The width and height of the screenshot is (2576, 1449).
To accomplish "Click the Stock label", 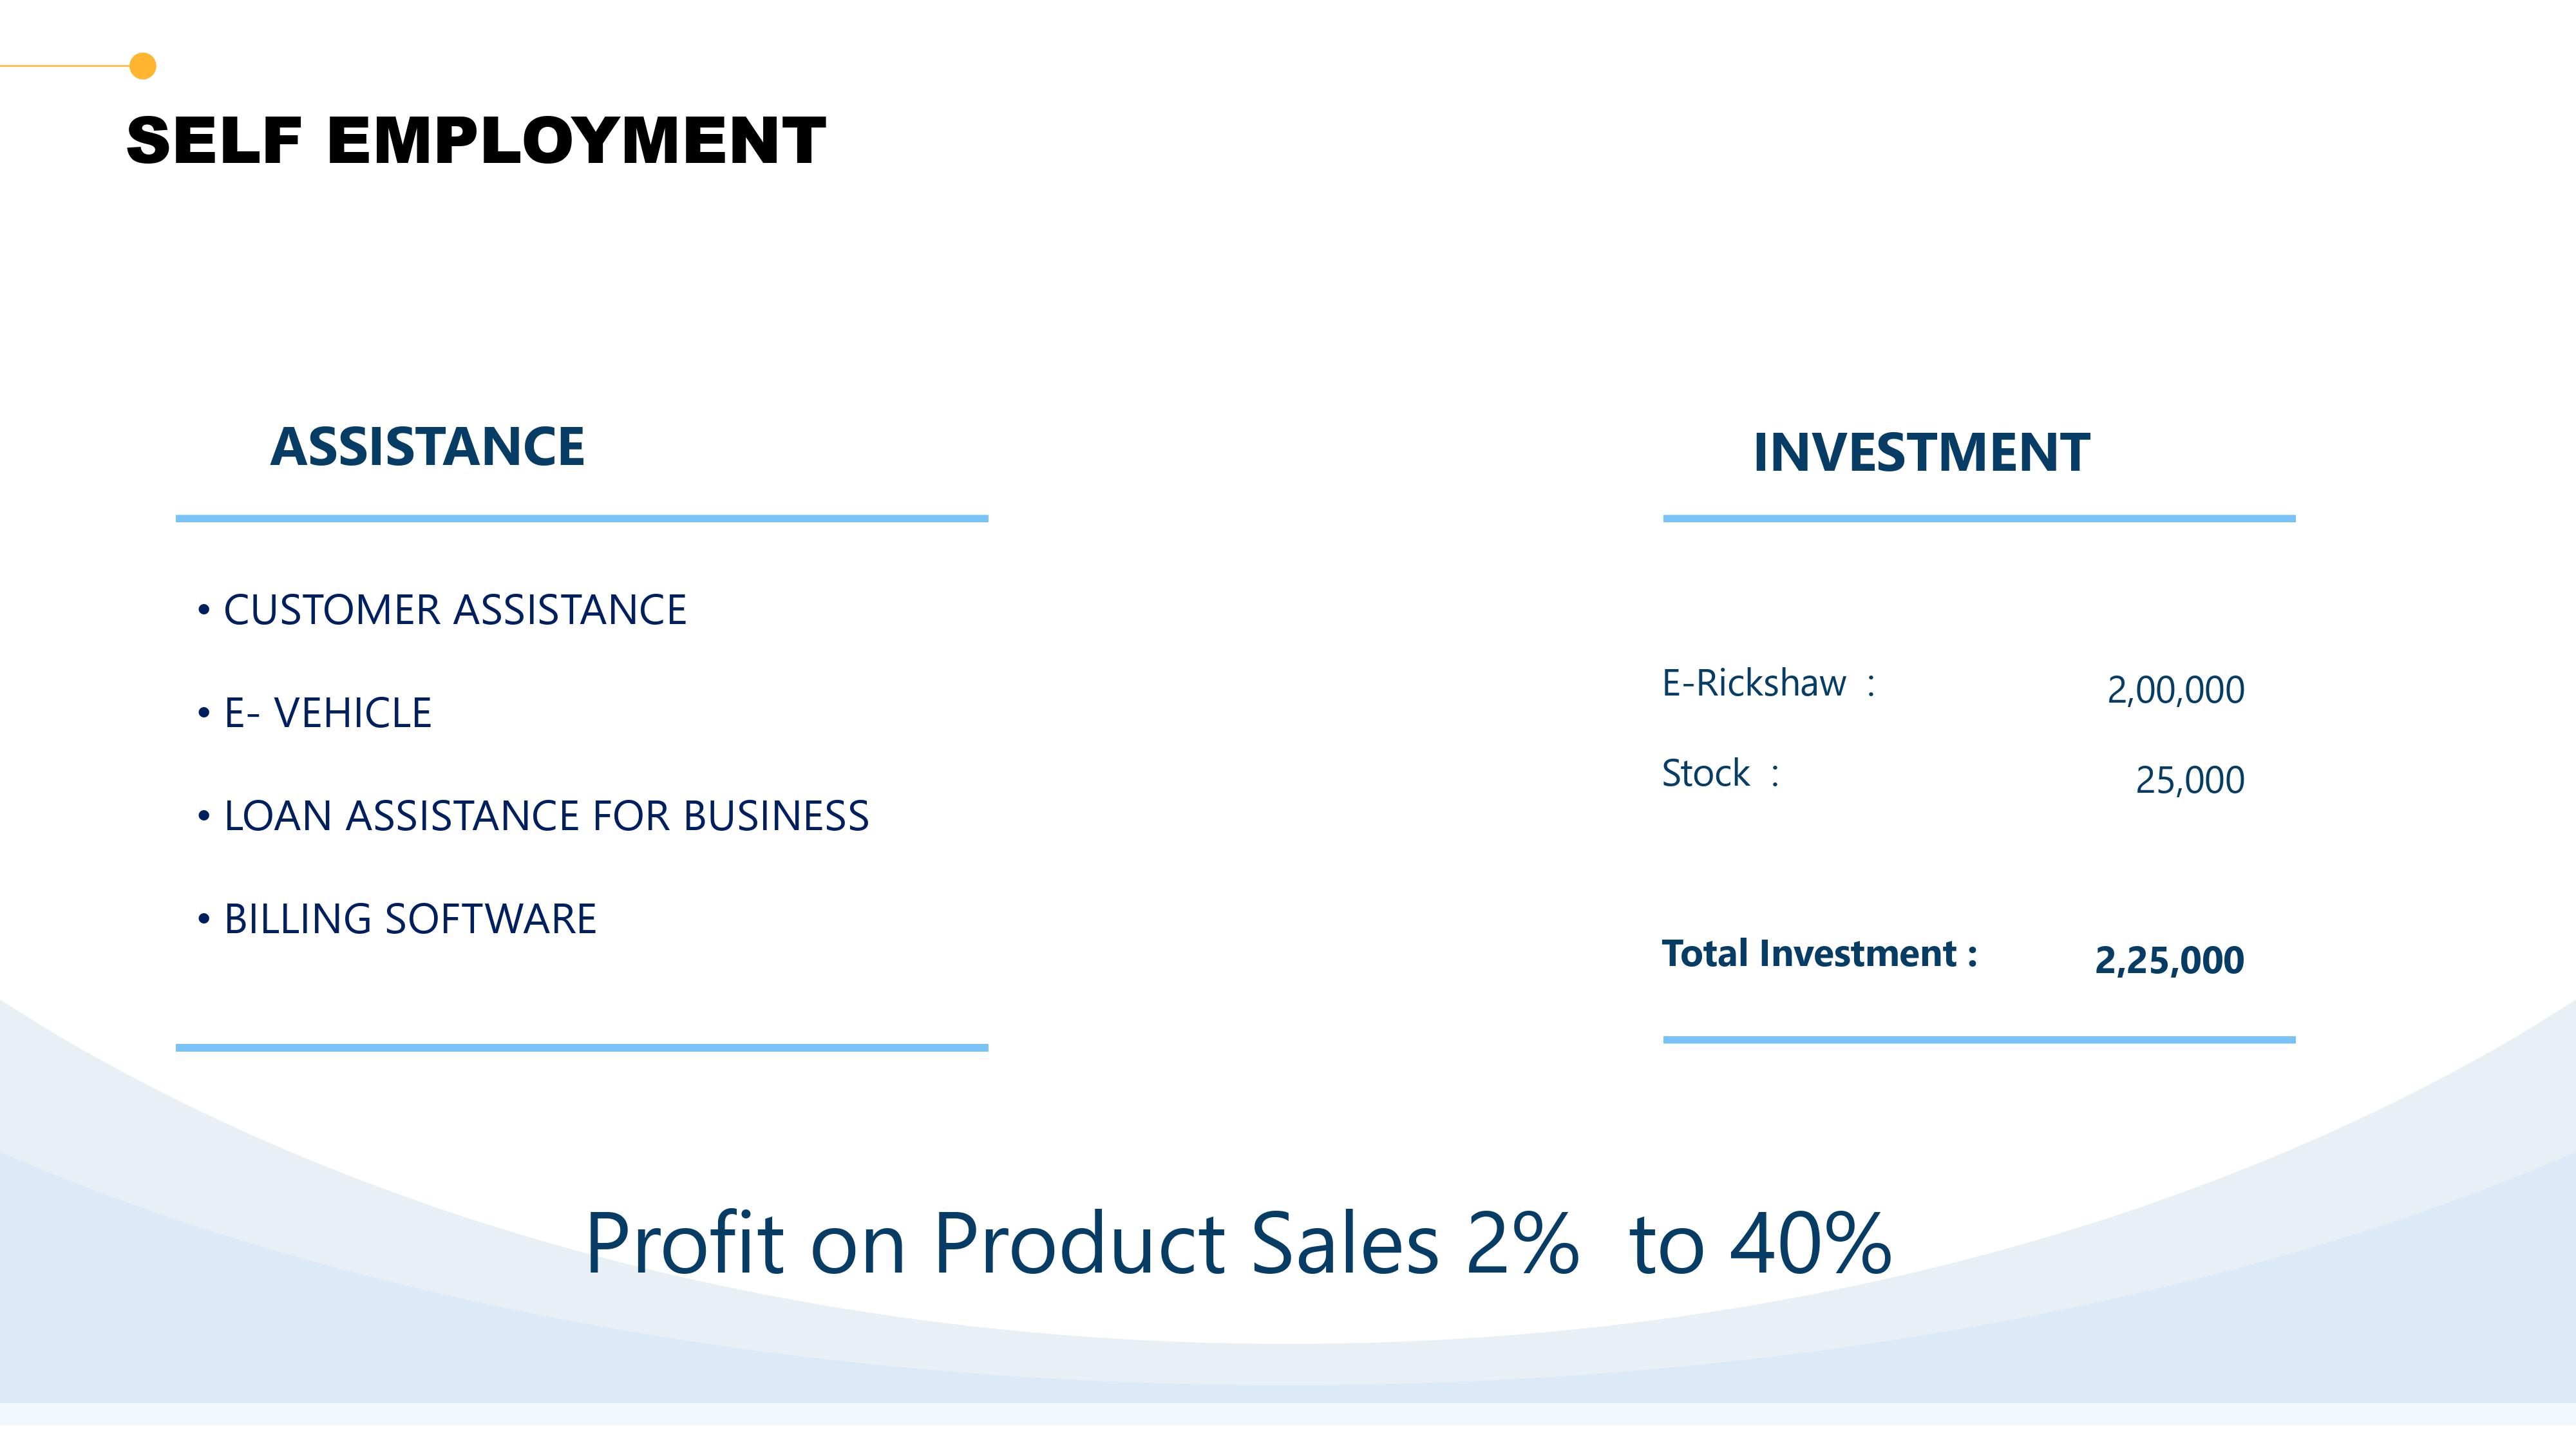I will tap(1705, 773).
